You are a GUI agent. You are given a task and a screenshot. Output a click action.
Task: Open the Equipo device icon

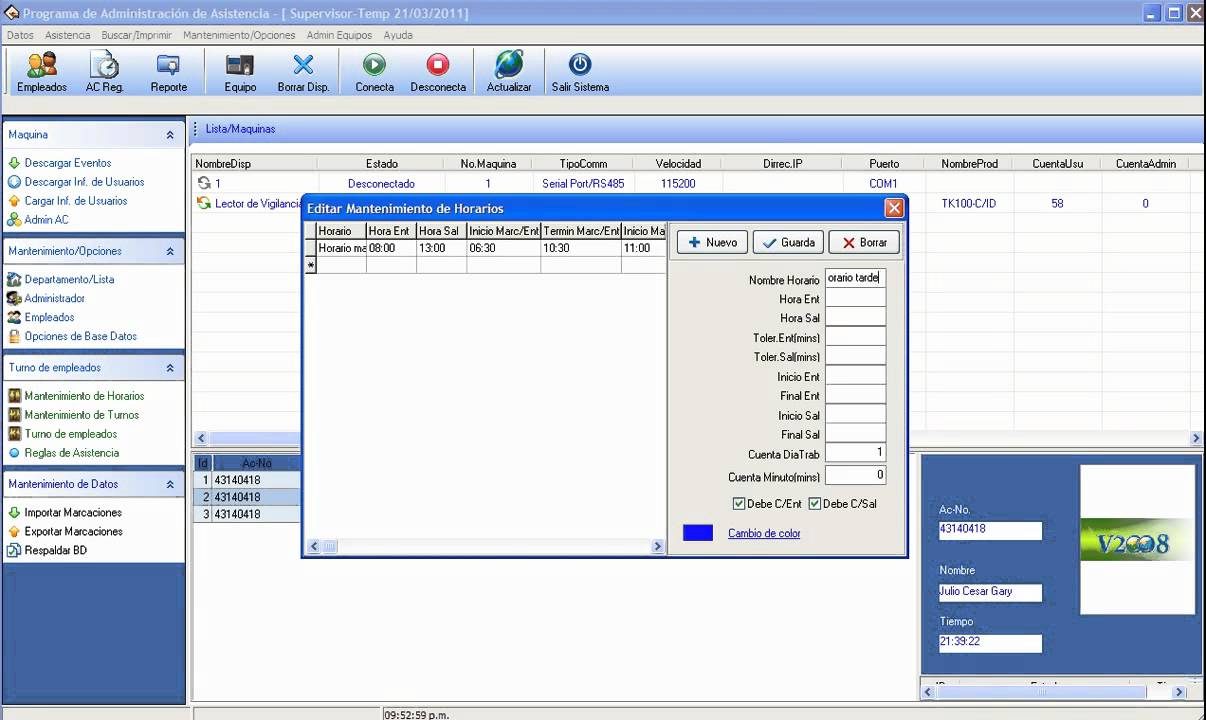[240, 73]
